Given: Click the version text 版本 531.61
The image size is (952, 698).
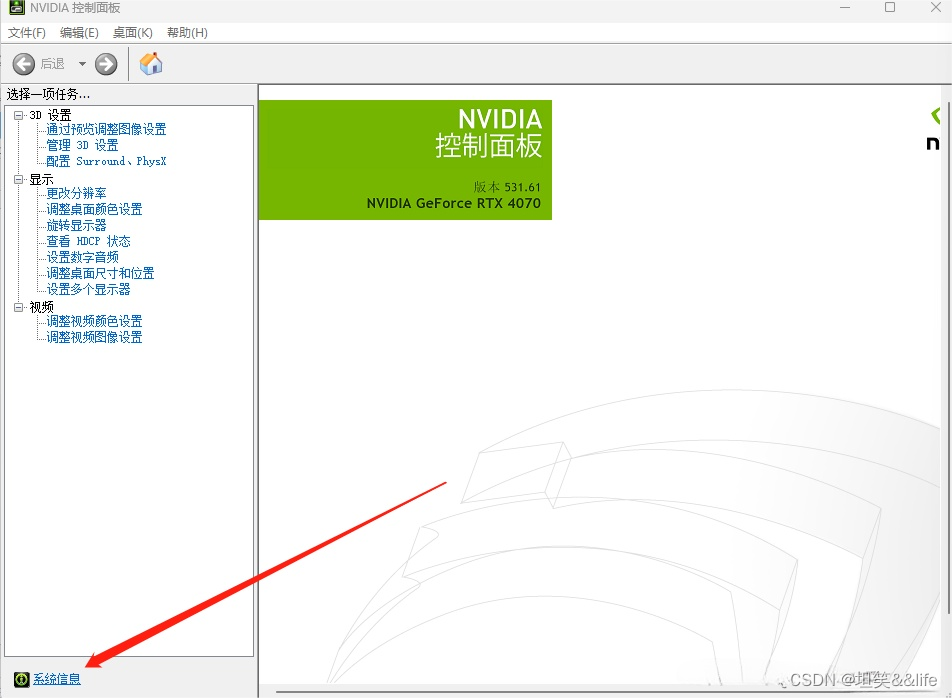Looking at the screenshot, I should [507, 187].
